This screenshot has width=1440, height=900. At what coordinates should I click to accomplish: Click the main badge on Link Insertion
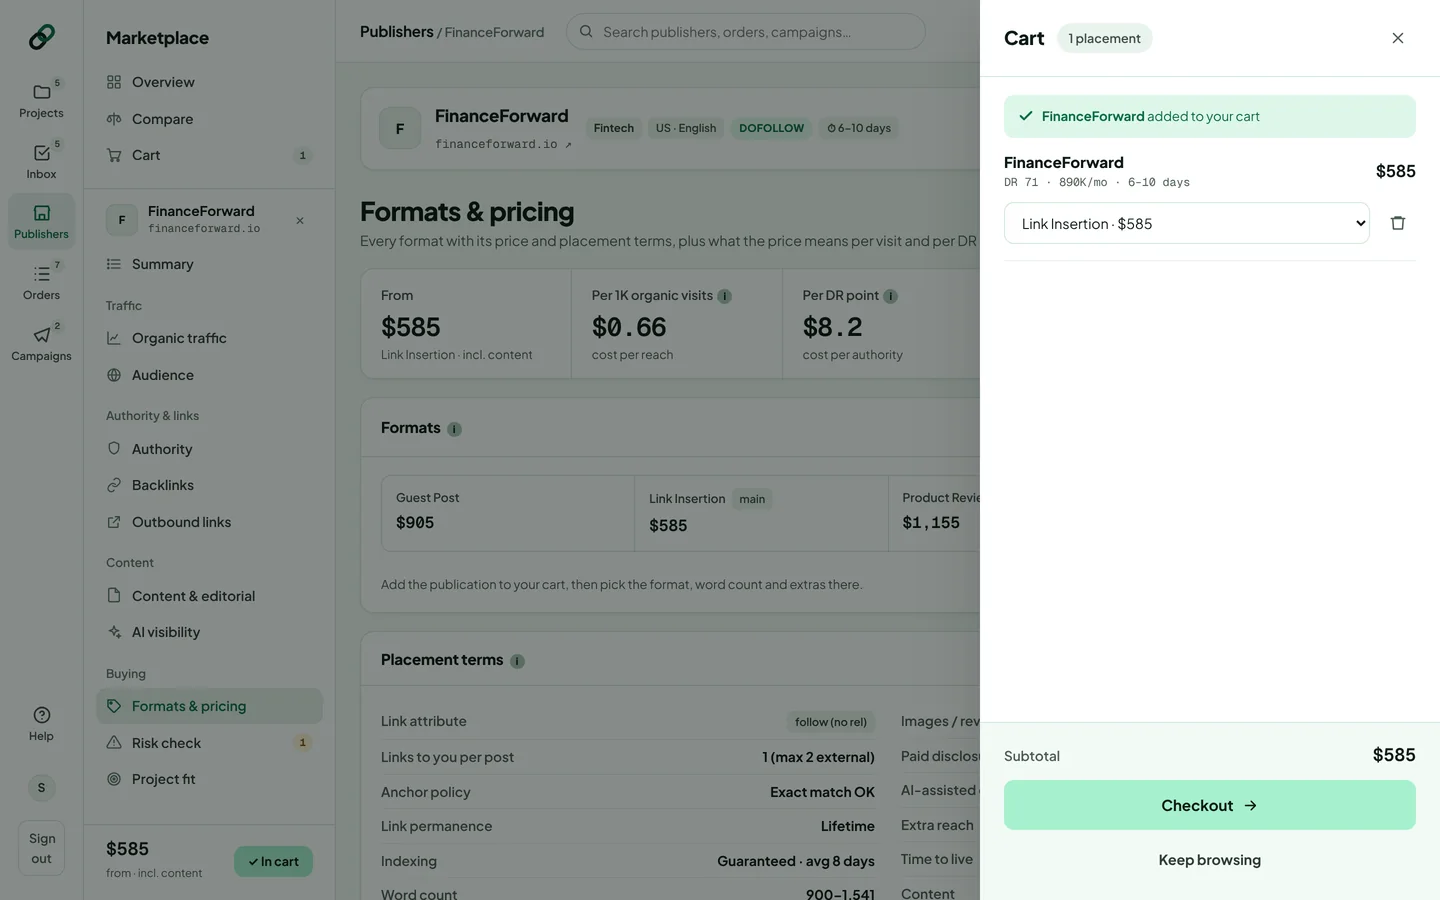[752, 499]
